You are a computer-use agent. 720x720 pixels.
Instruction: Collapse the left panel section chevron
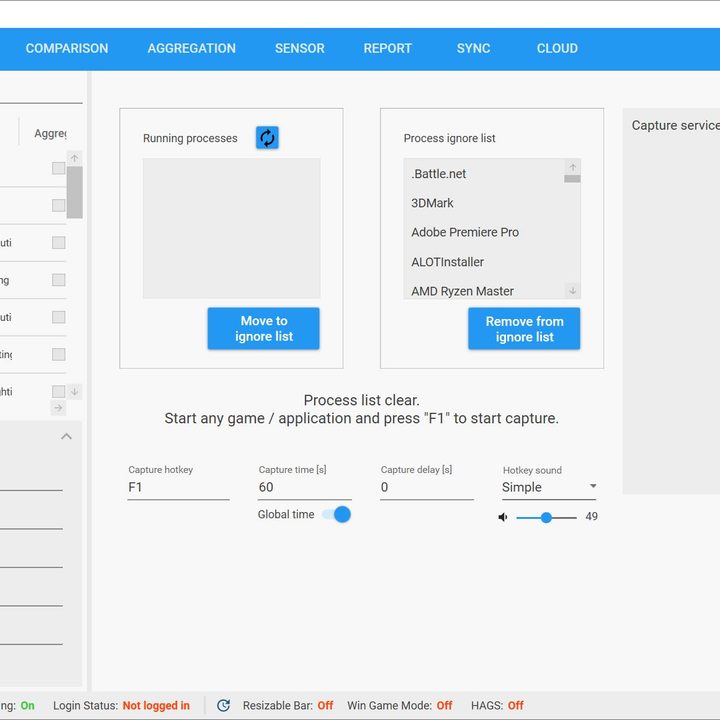click(x=67, y=436)
